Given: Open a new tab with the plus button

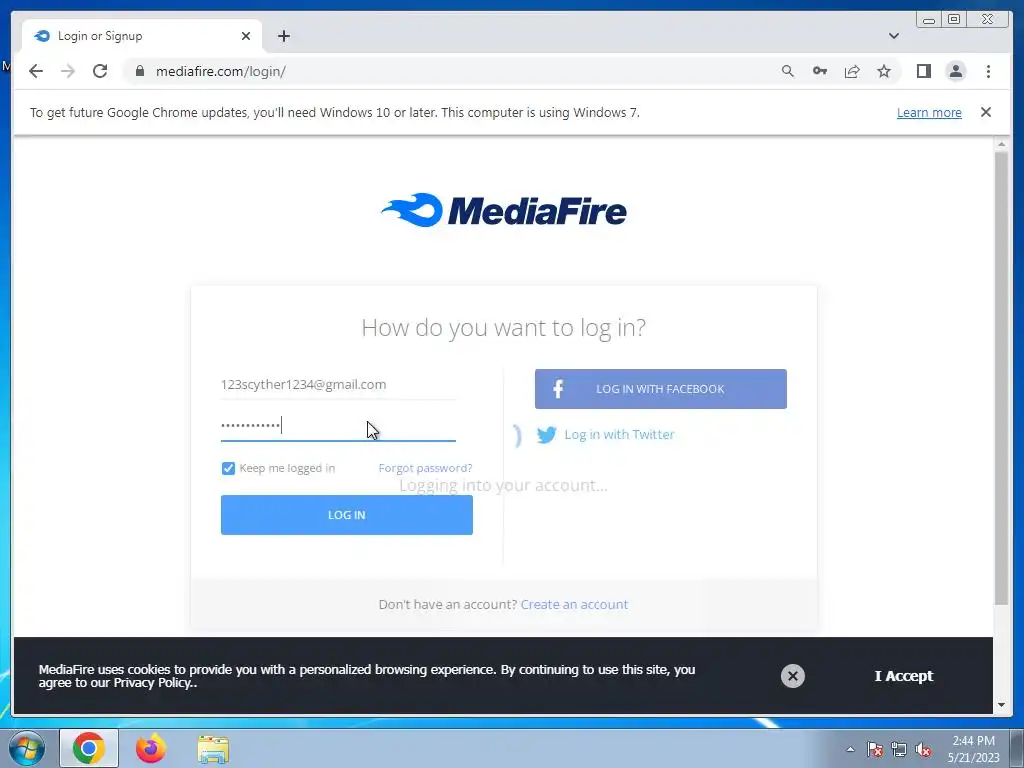Looking at the screenshot, I should point(283,36).
